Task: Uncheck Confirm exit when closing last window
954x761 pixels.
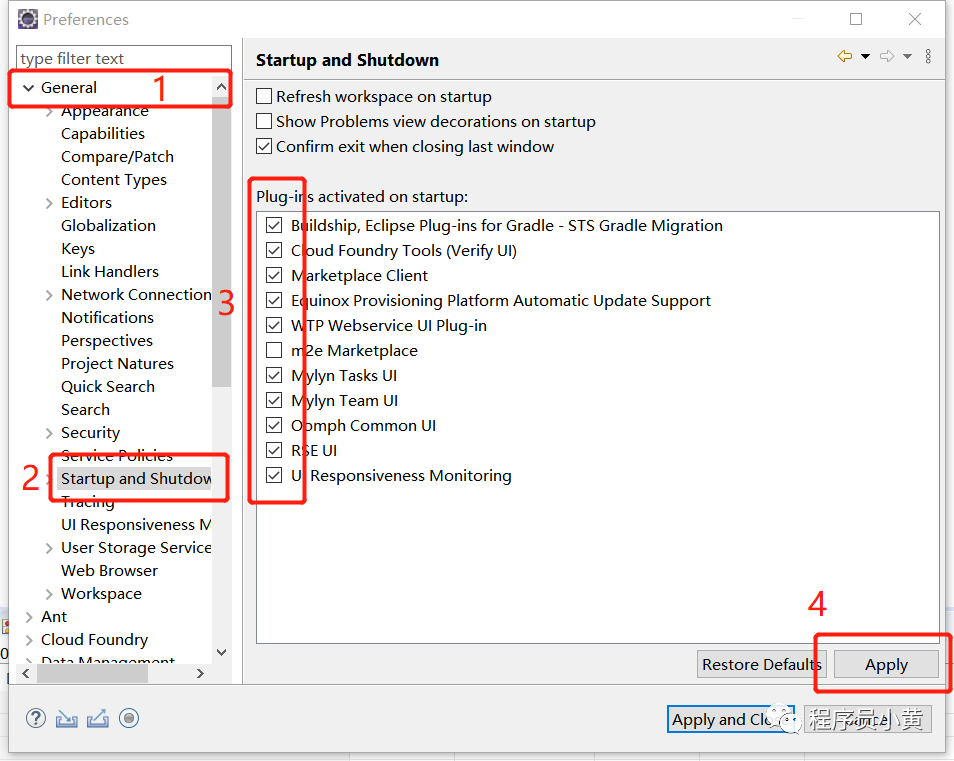Action: [x=264, y=147]
